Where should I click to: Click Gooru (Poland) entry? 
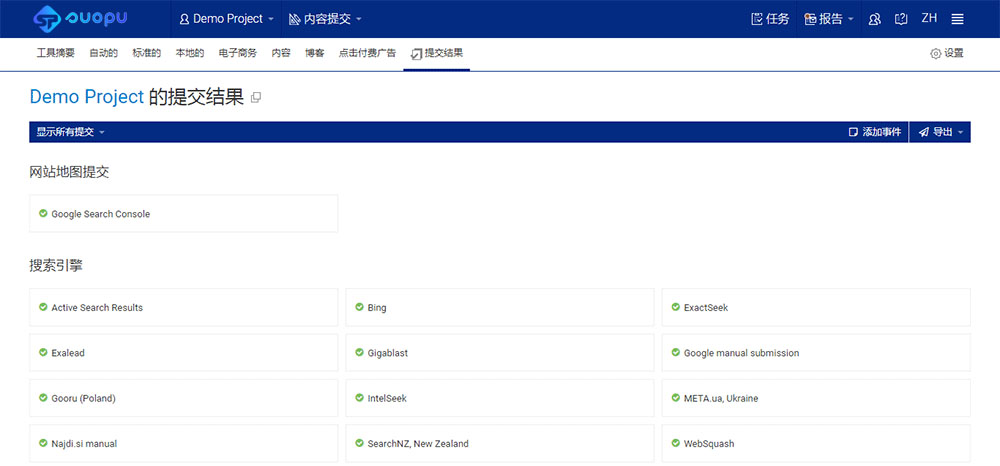184,398
